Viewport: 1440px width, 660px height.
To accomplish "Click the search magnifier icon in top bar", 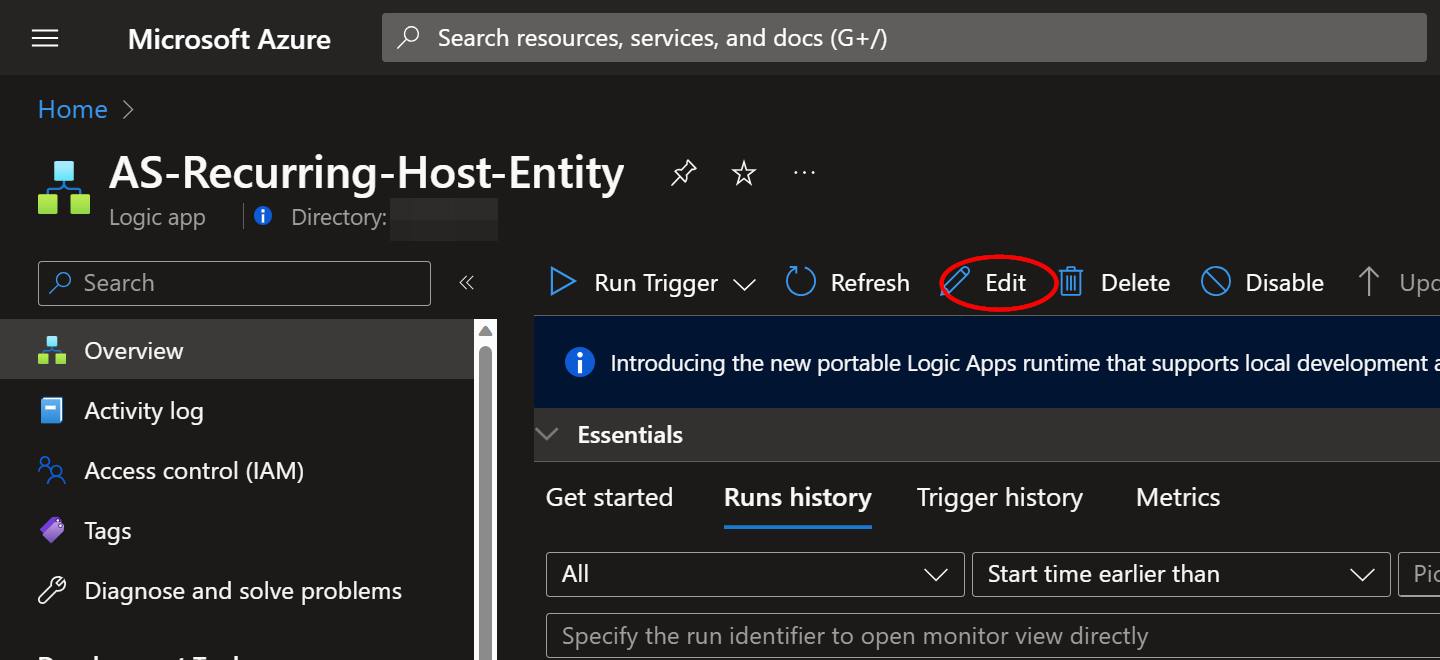I will [408, 38].
